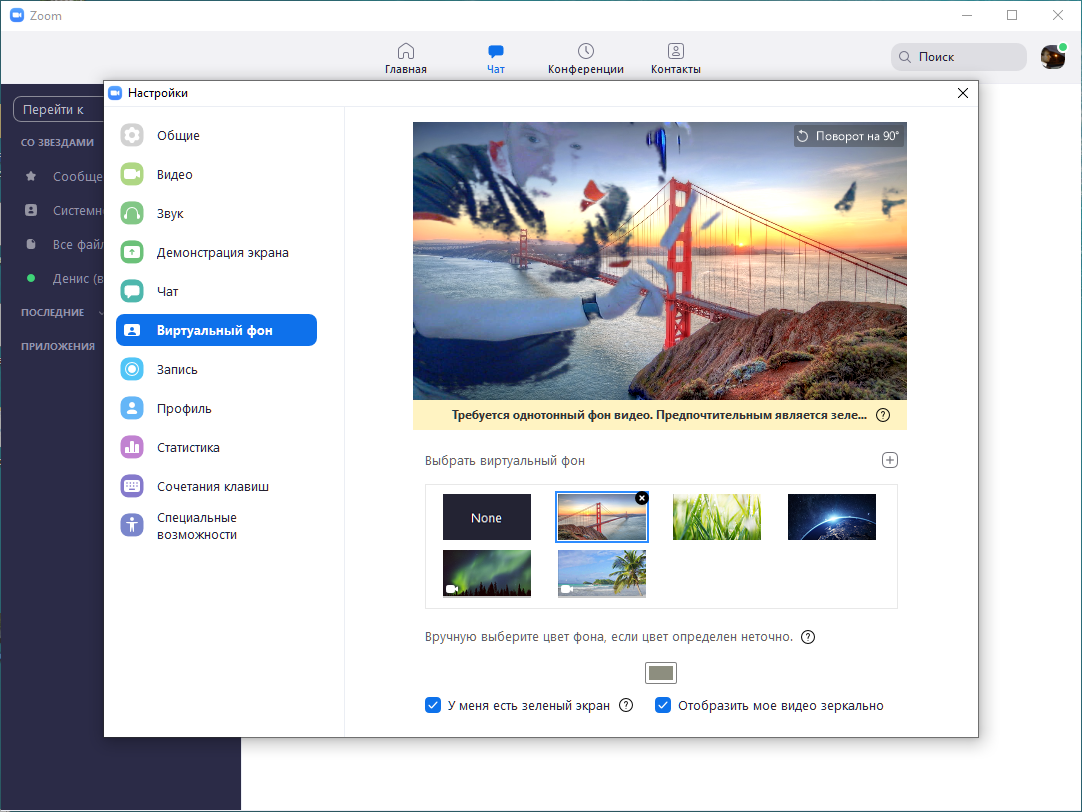Select the None background option

(486, 517)
